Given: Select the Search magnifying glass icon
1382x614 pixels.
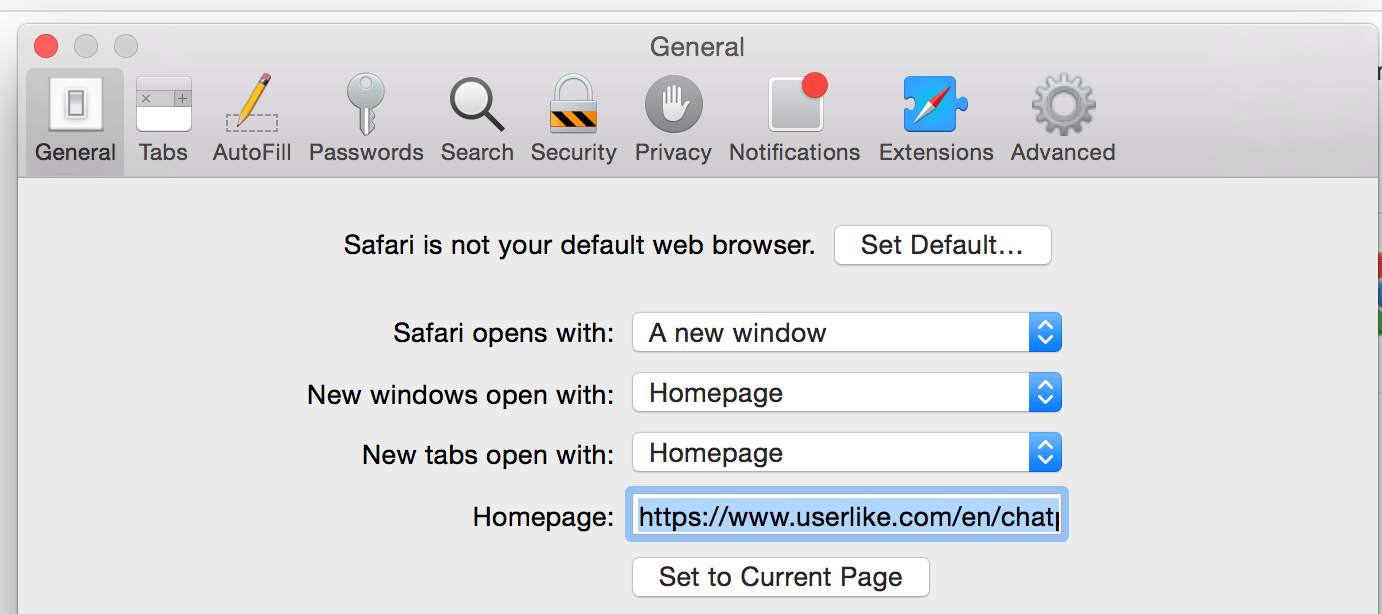Looking at the screenshot, I should tap(477, 120).
